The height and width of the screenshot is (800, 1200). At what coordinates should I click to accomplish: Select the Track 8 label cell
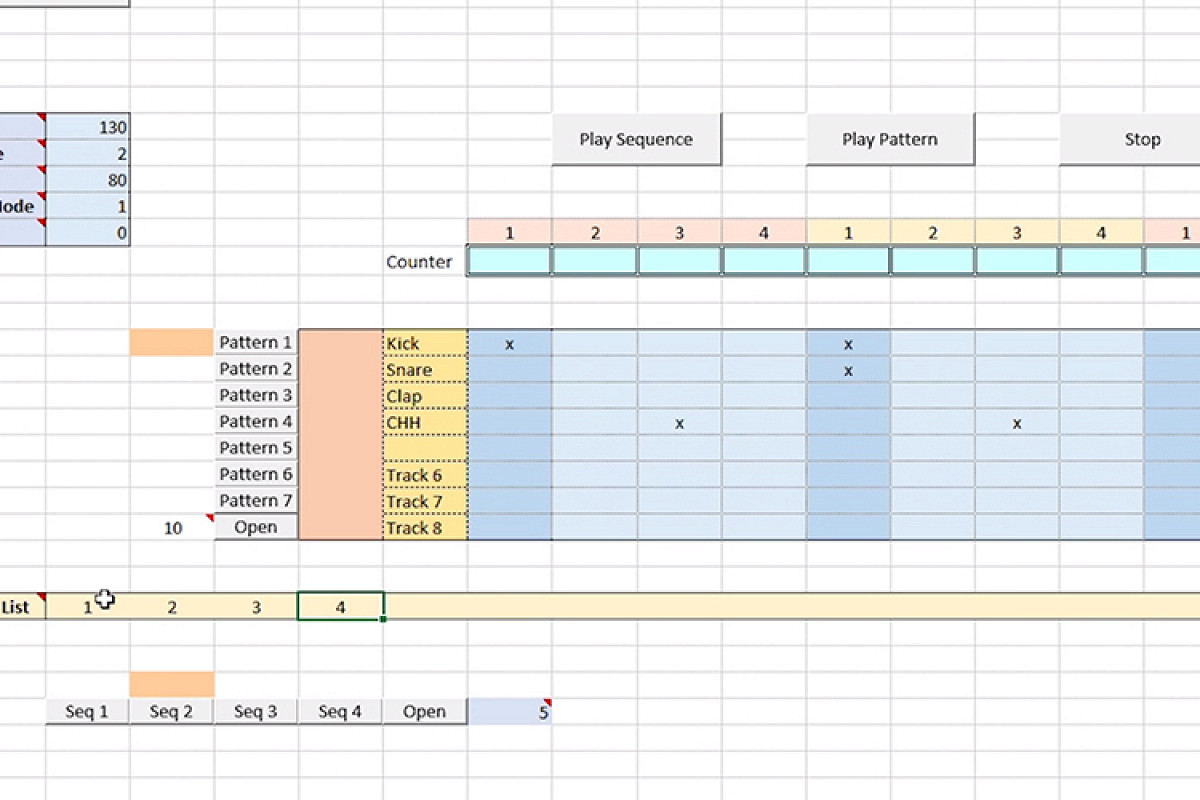(x=424, y=528)
